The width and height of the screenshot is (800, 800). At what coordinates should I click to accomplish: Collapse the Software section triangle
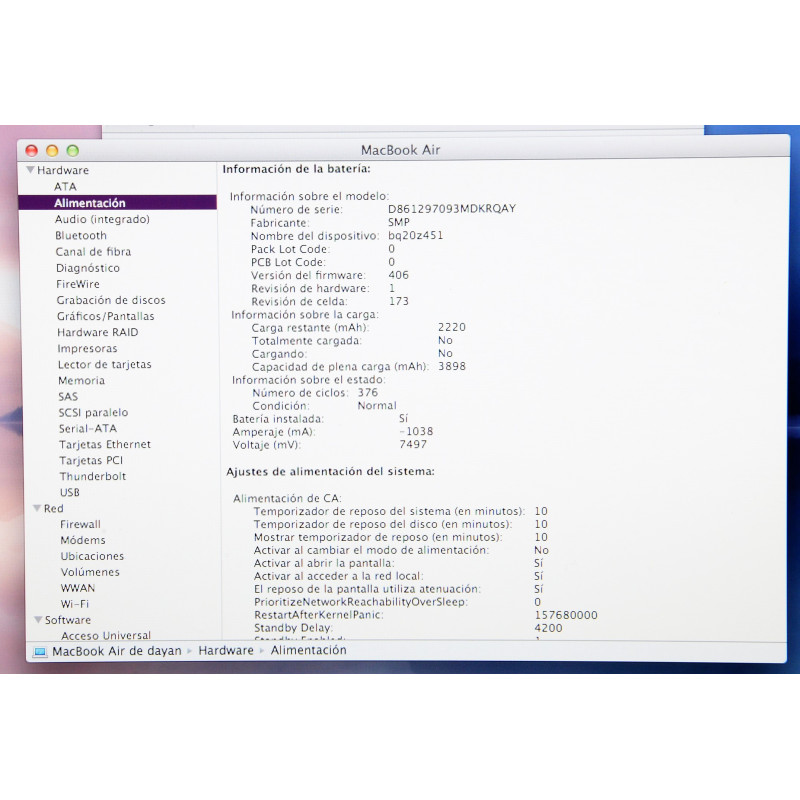coord(37,620)
